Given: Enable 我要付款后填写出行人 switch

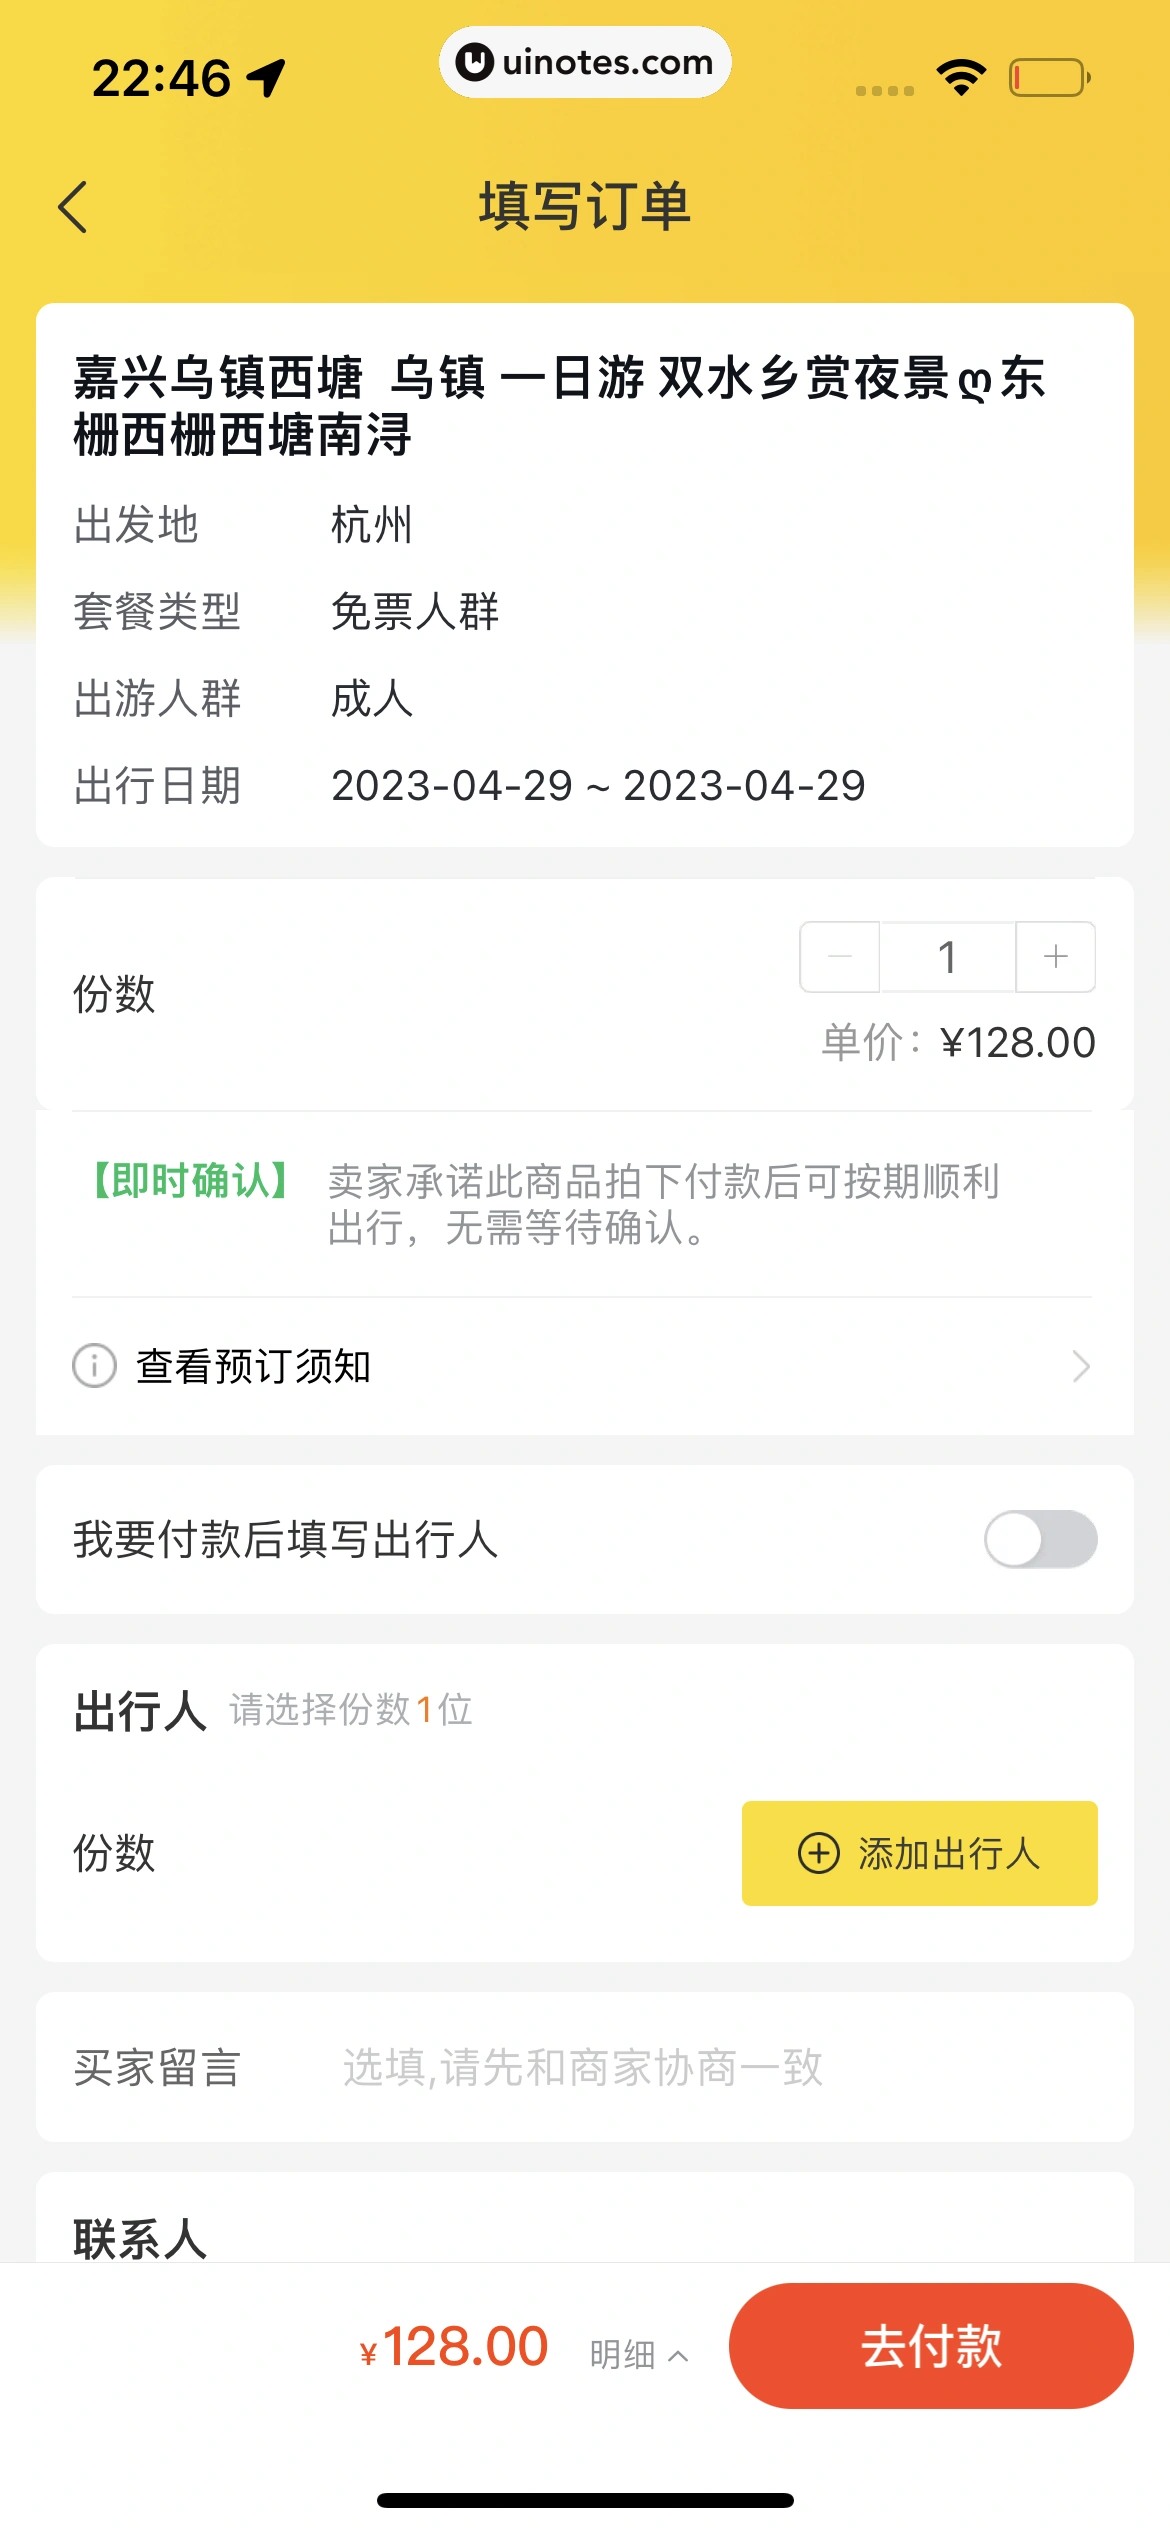Looking at the screenshot, I should [1040, 1539].
